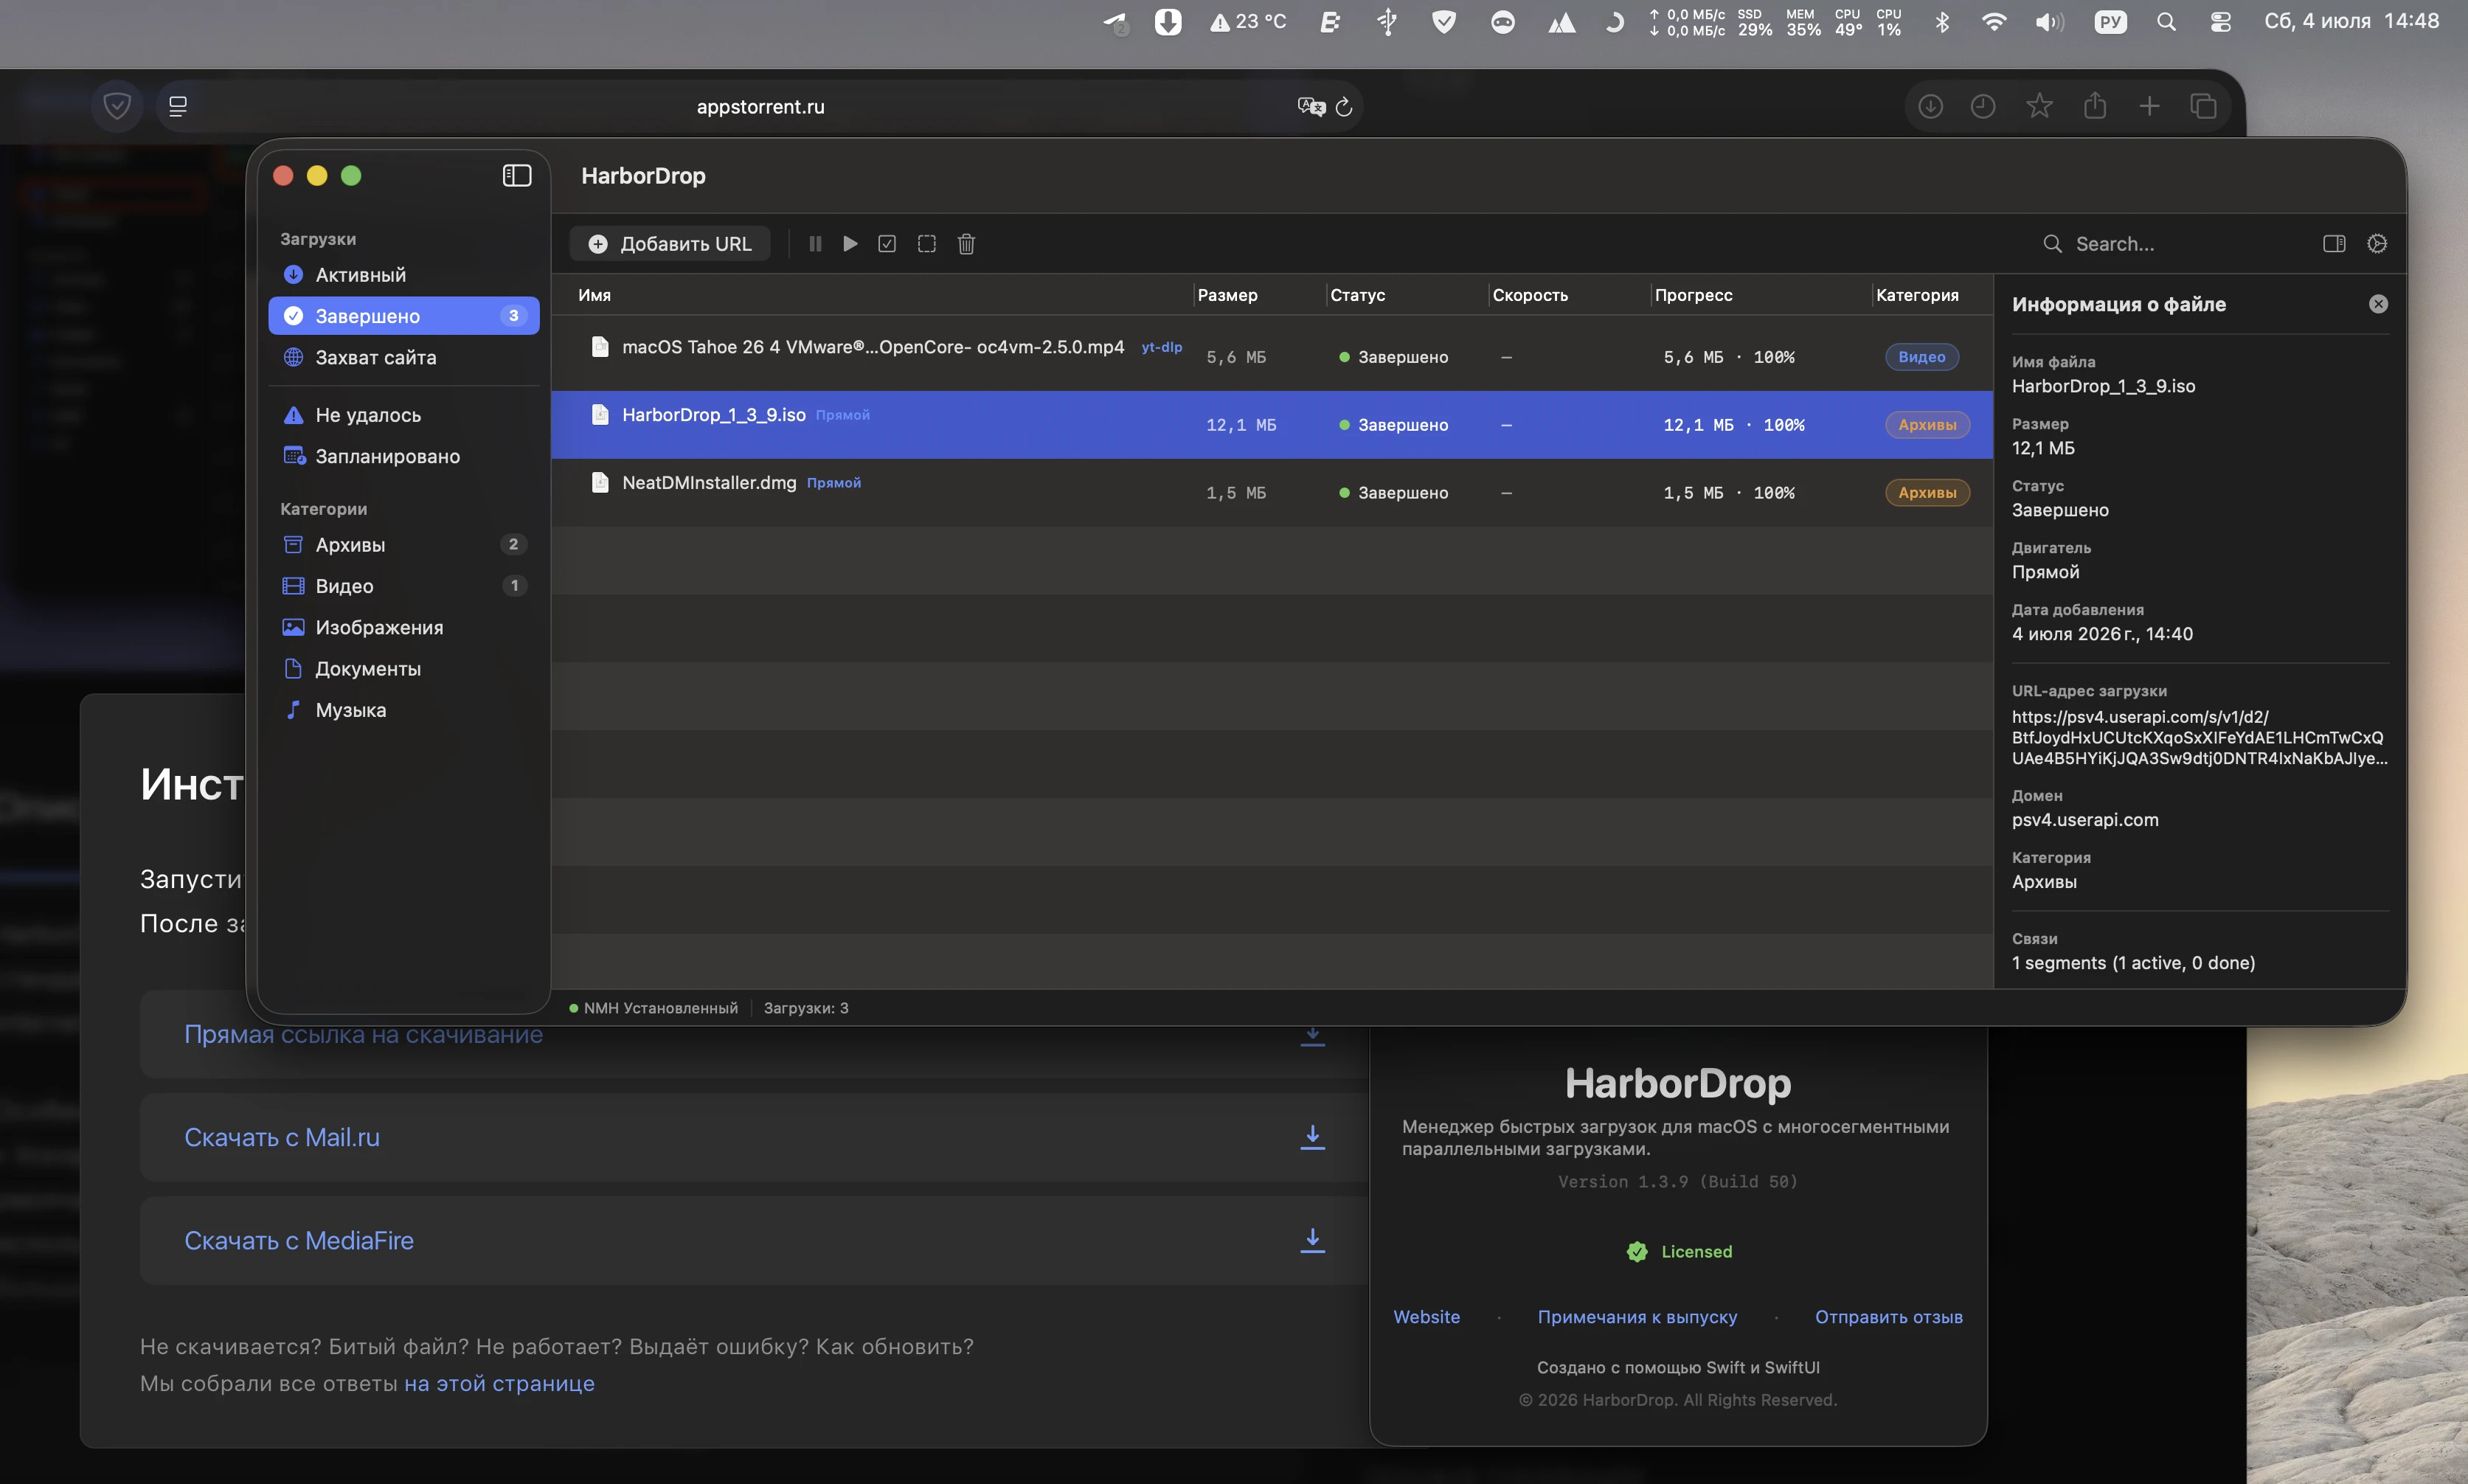Filter by Видео category in sidebar
Viewport: 2468px width, 1484px height.
click(x=404, y=586)
